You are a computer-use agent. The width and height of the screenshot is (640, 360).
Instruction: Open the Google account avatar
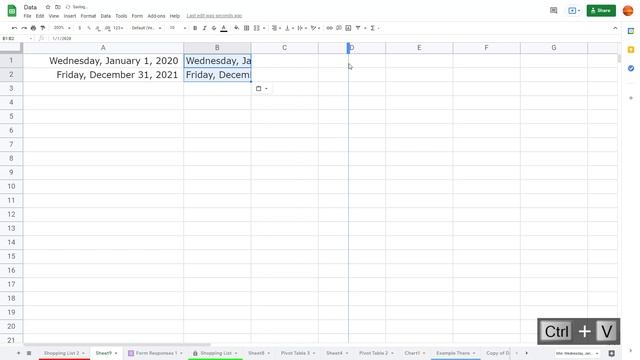tap(628, 11)
